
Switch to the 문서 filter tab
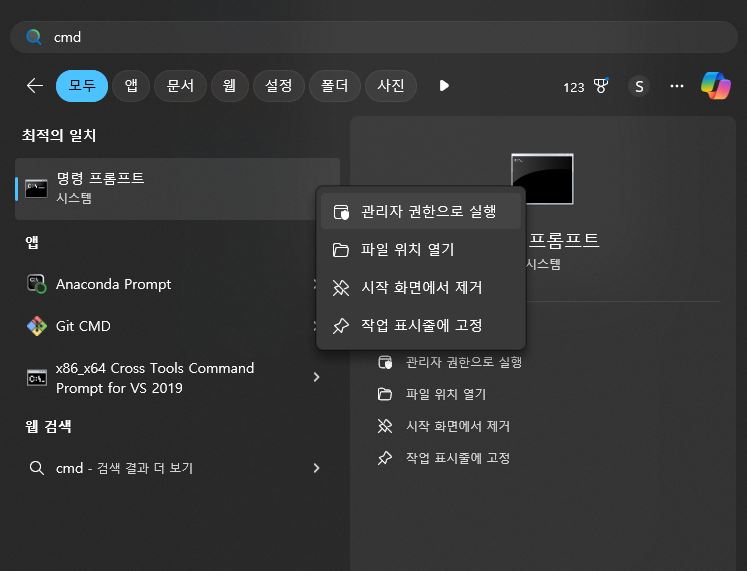180,86
